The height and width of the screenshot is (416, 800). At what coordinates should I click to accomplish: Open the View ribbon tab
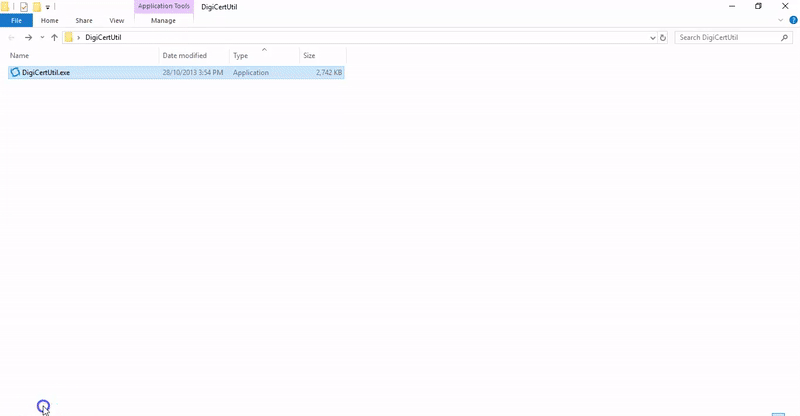116,20
